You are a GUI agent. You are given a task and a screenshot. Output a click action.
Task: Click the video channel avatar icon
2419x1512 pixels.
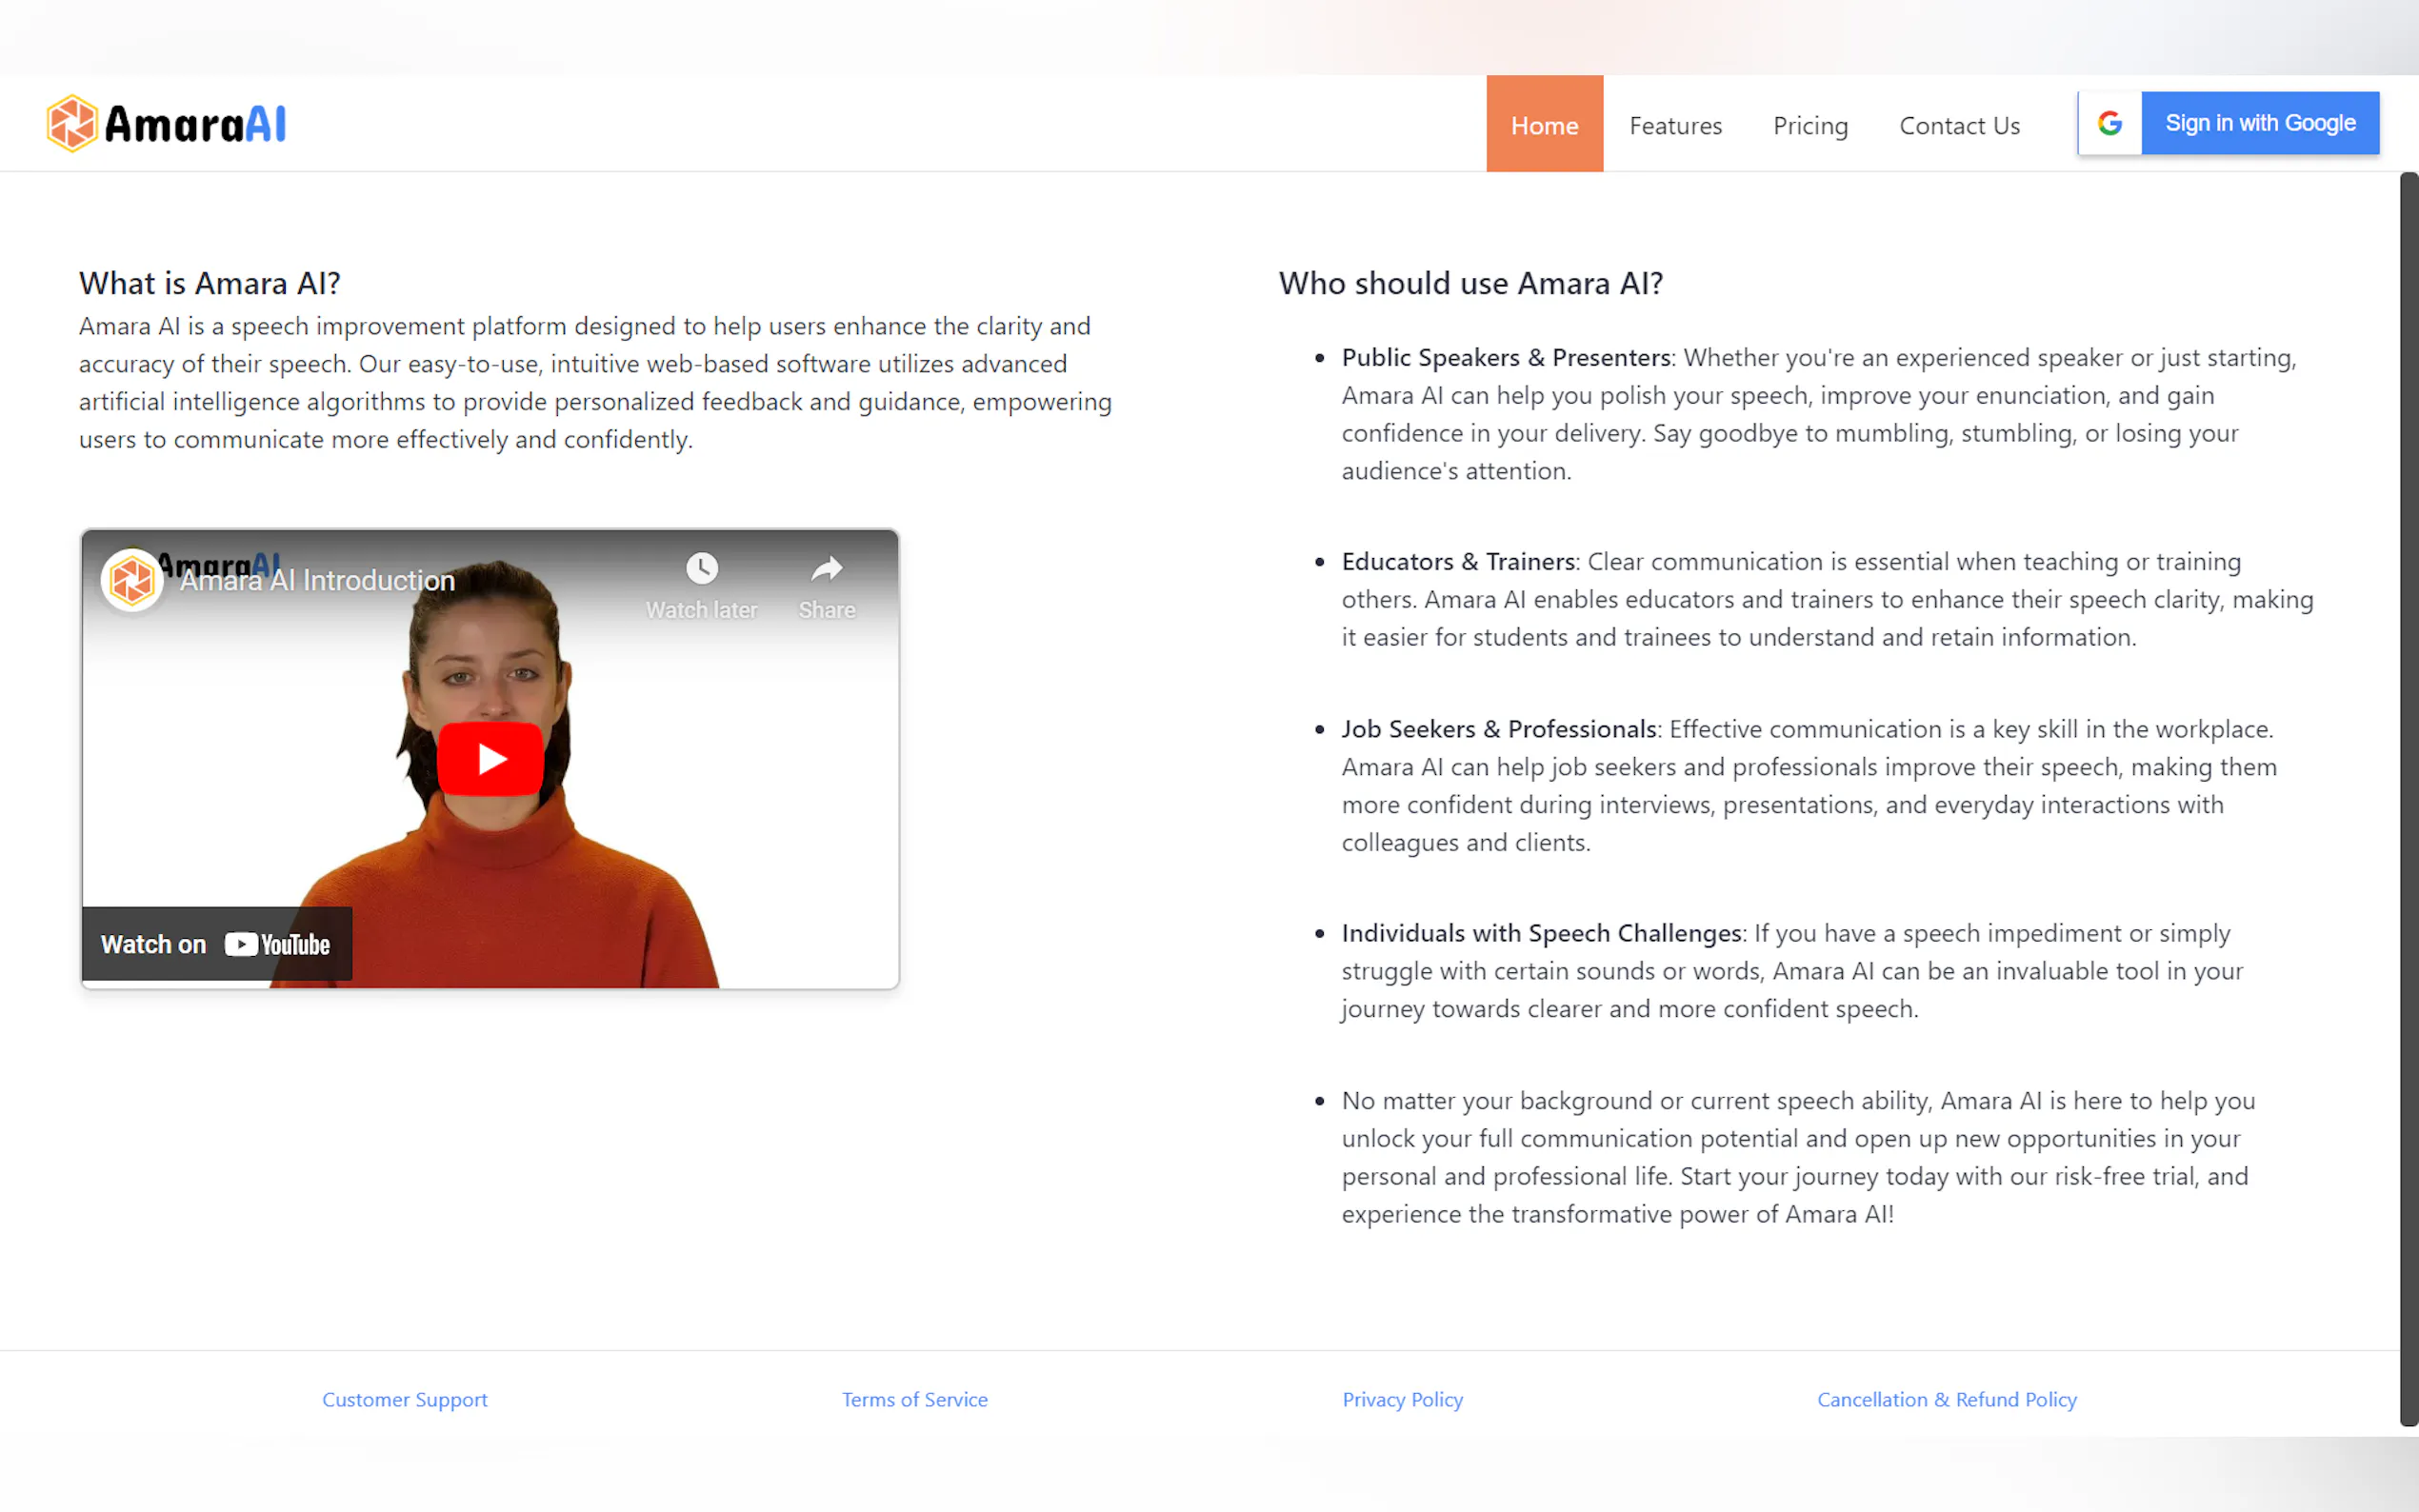click(x=132, y=580)
